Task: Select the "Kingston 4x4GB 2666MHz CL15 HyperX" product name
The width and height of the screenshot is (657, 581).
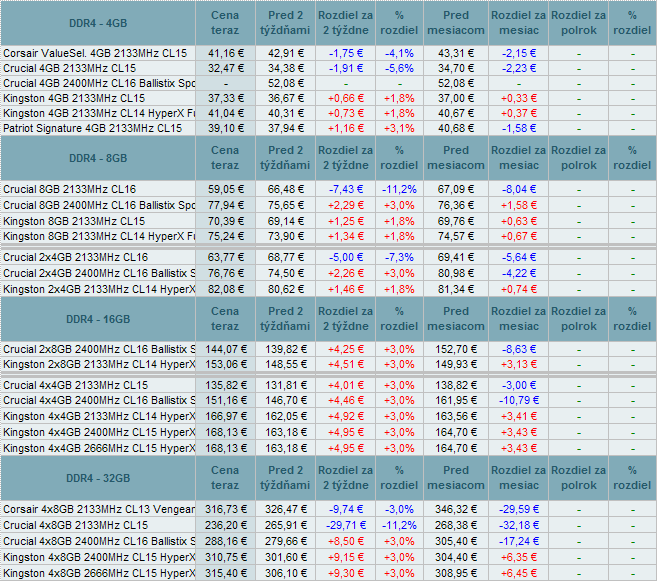Action: tap(99, 448)
